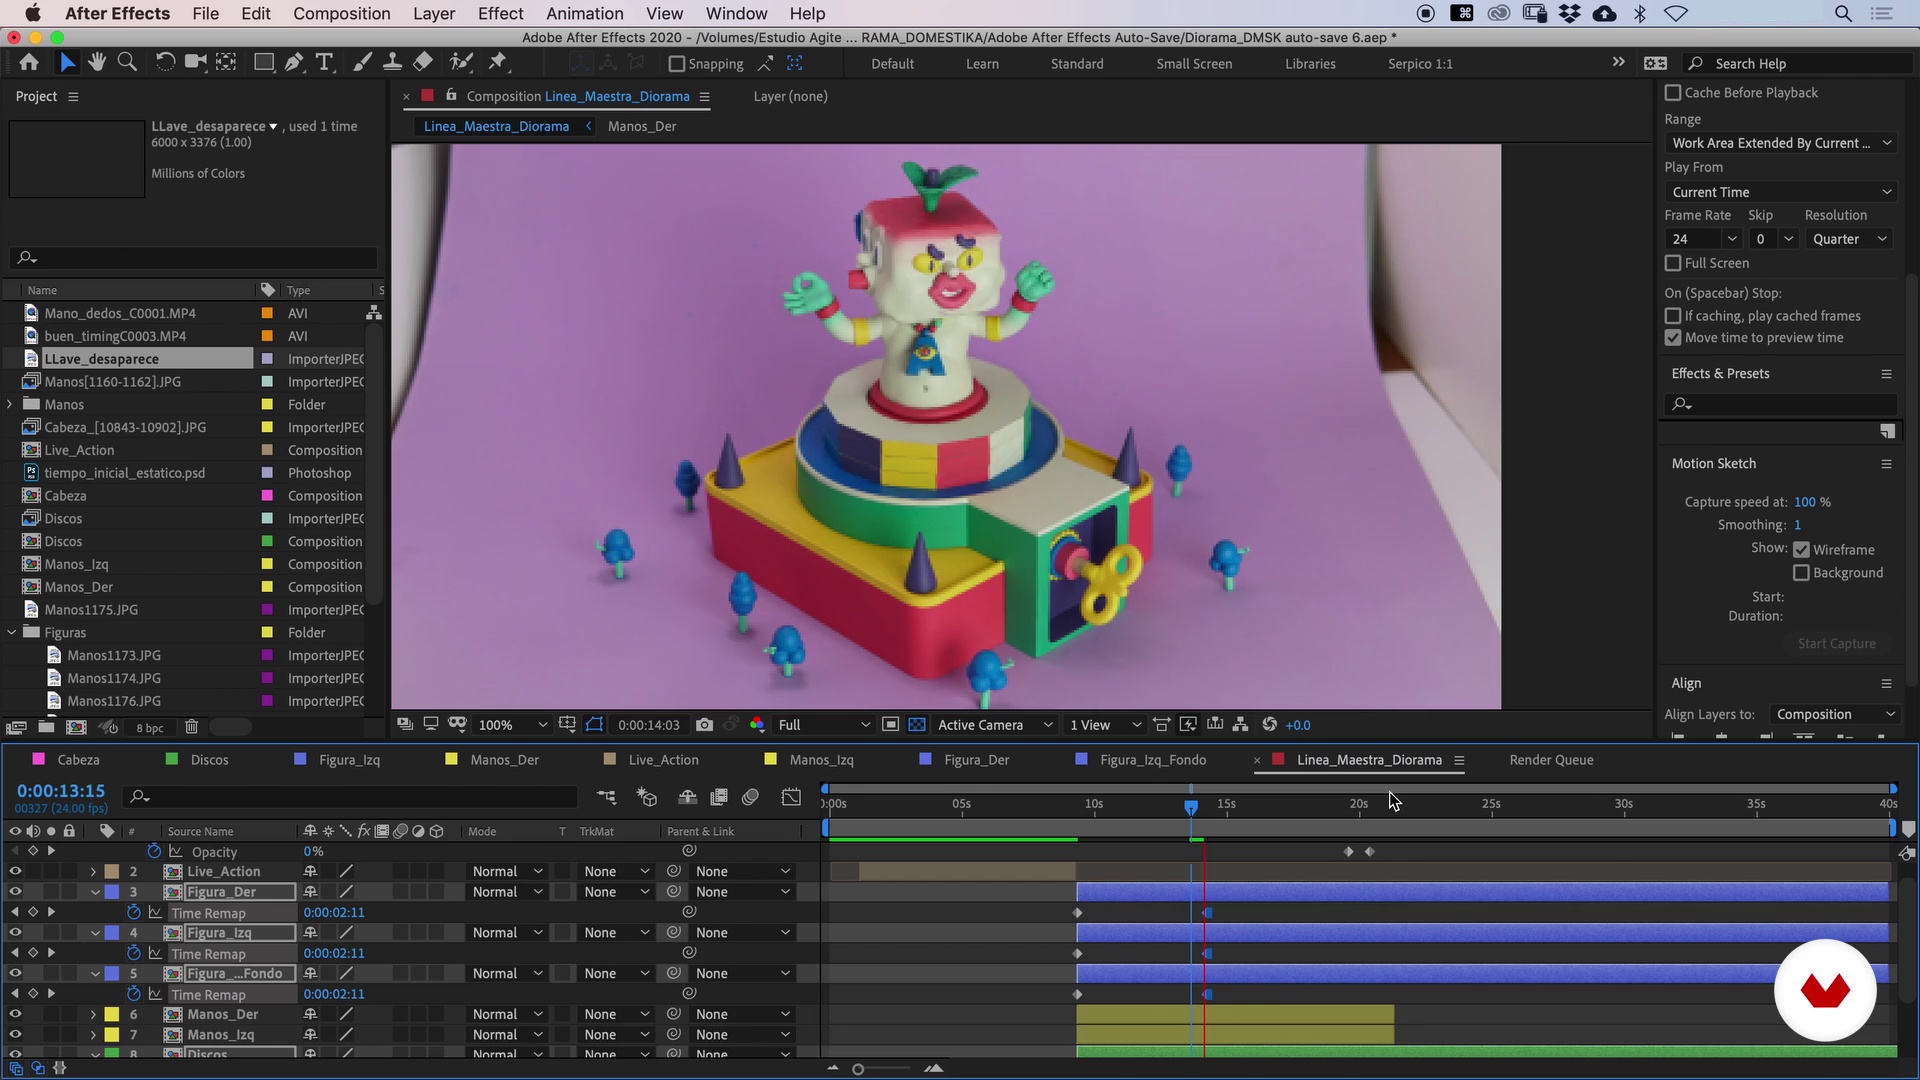Select the Roto Brush tool

pyautogui.click(x=461, y=62)
